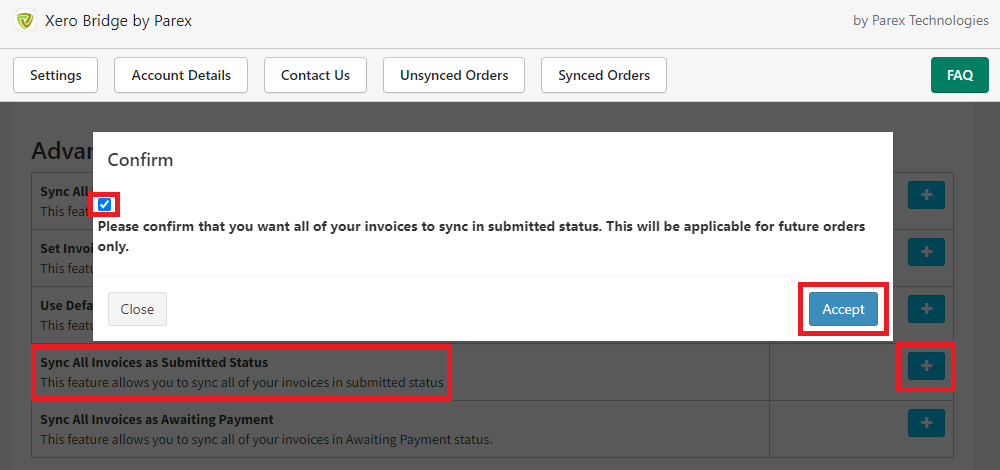Click the 'Confirm' dialog title

(140, 159)
